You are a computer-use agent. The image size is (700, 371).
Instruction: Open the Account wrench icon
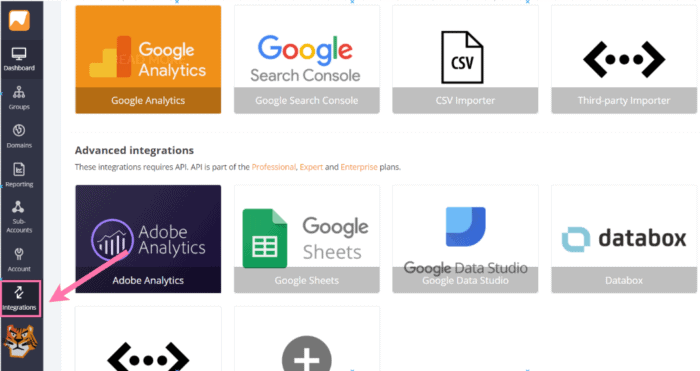point(19,259)
